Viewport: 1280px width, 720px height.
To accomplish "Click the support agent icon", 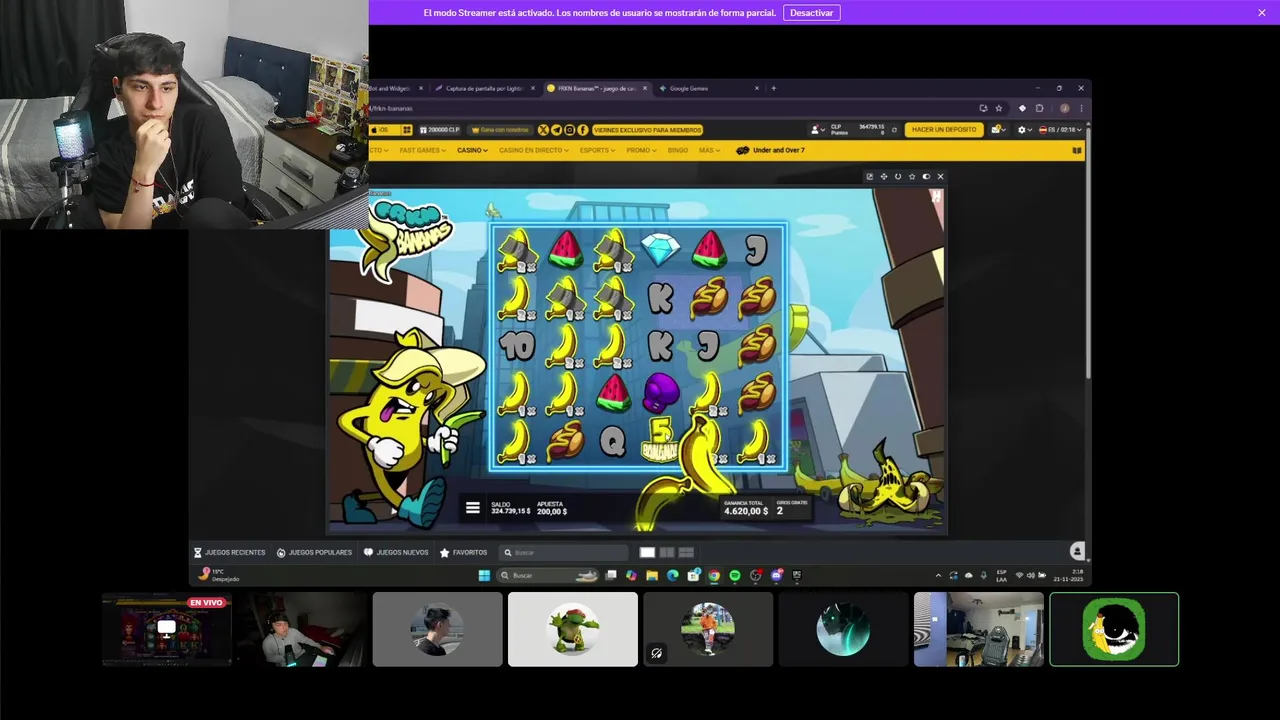I will (x=1077, y=551).
